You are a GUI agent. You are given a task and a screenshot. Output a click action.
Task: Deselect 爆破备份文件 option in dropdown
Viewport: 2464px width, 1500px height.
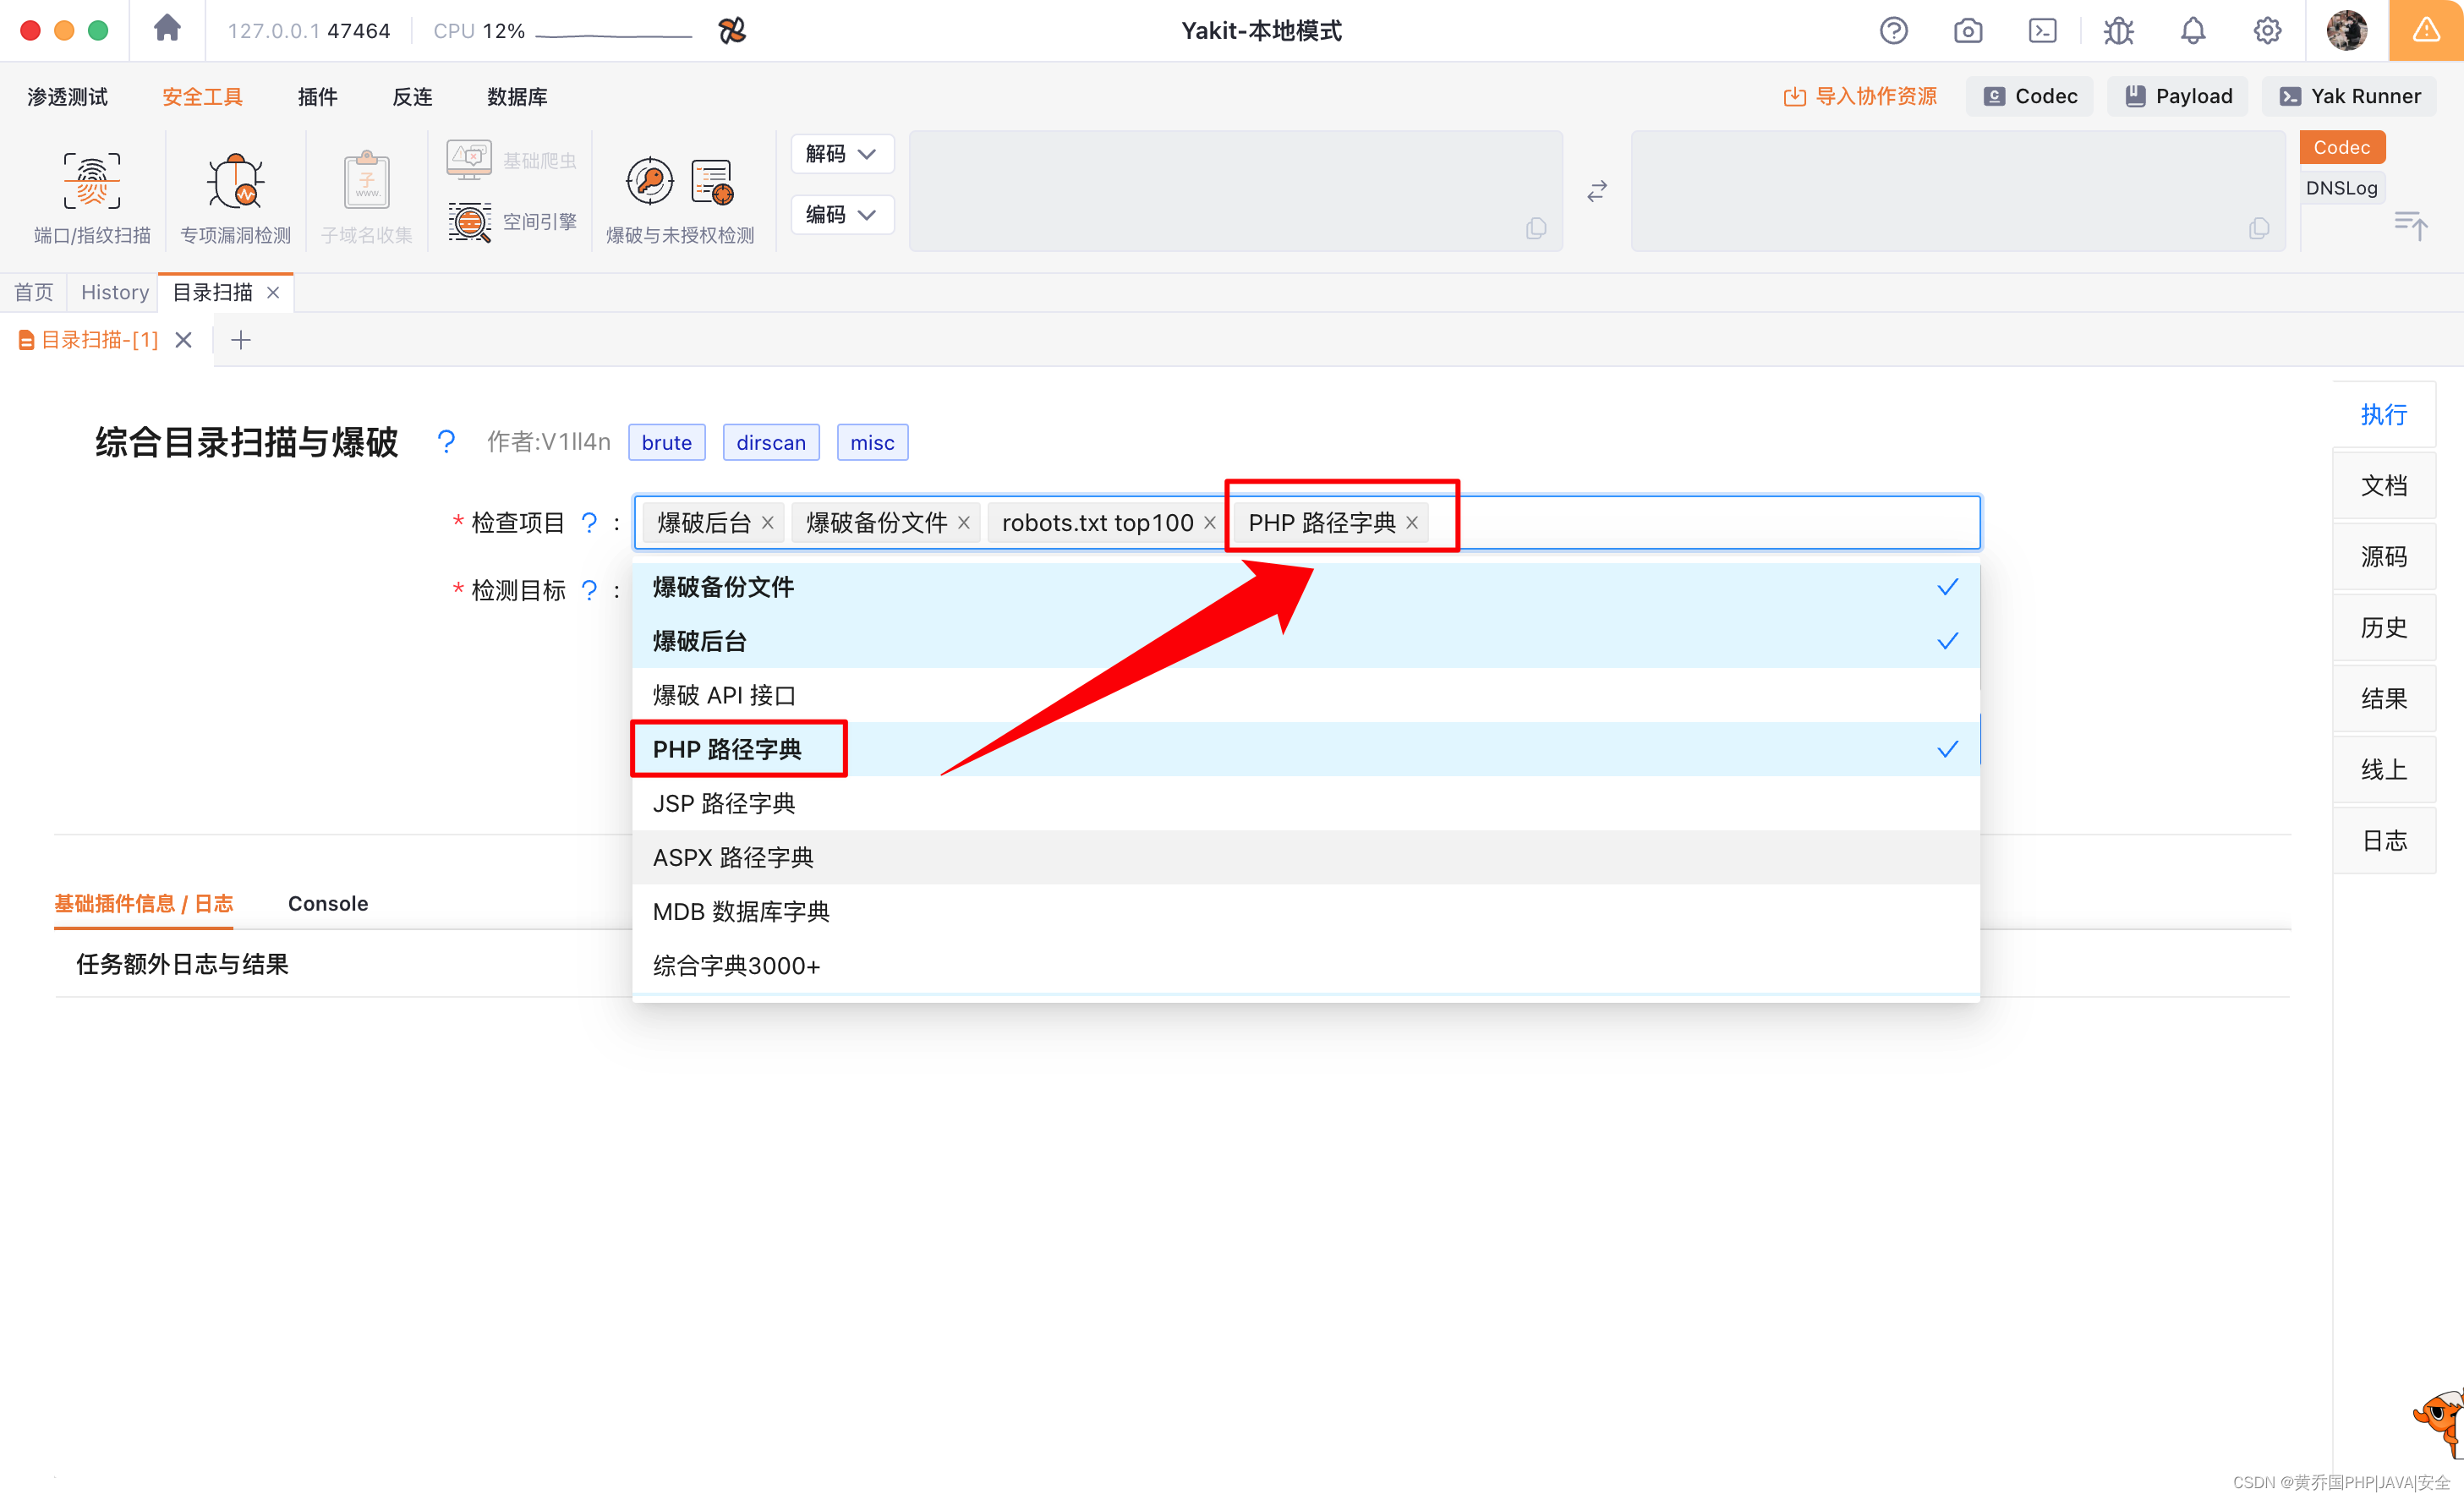1306,587
